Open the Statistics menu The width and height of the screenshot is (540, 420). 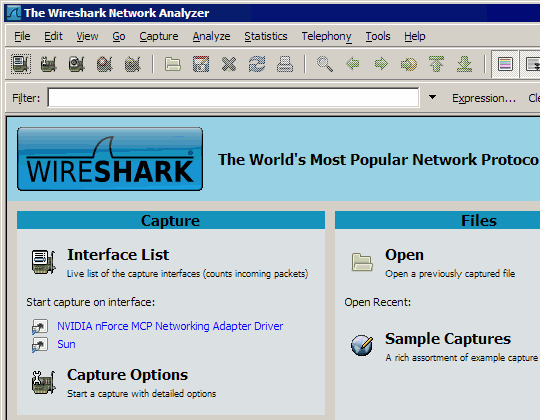coord(266,36)
